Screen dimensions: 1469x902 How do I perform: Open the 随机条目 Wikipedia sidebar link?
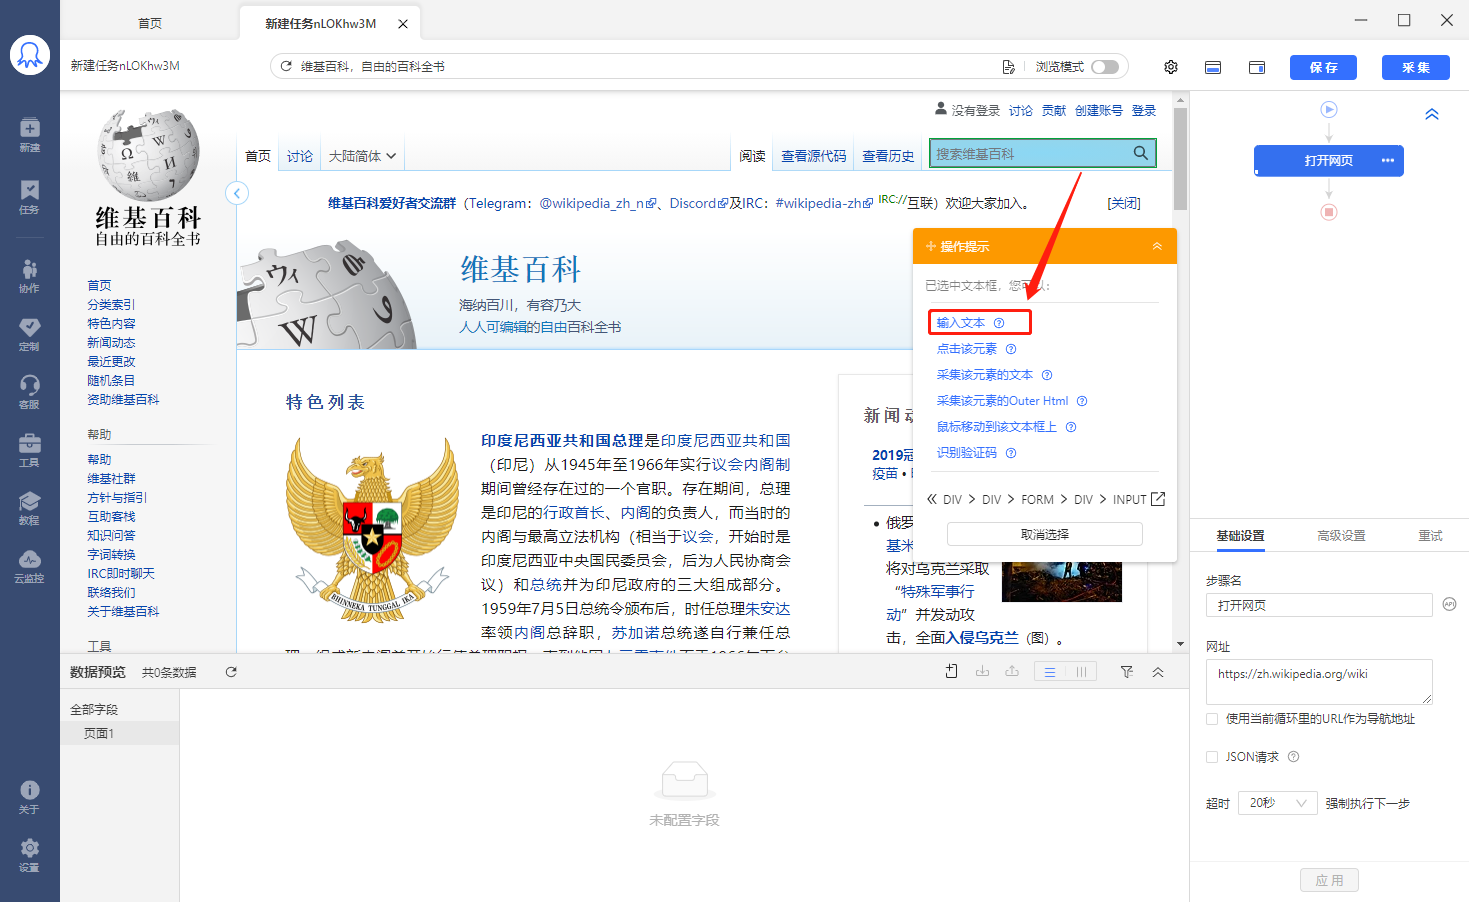tap(111, 380)
